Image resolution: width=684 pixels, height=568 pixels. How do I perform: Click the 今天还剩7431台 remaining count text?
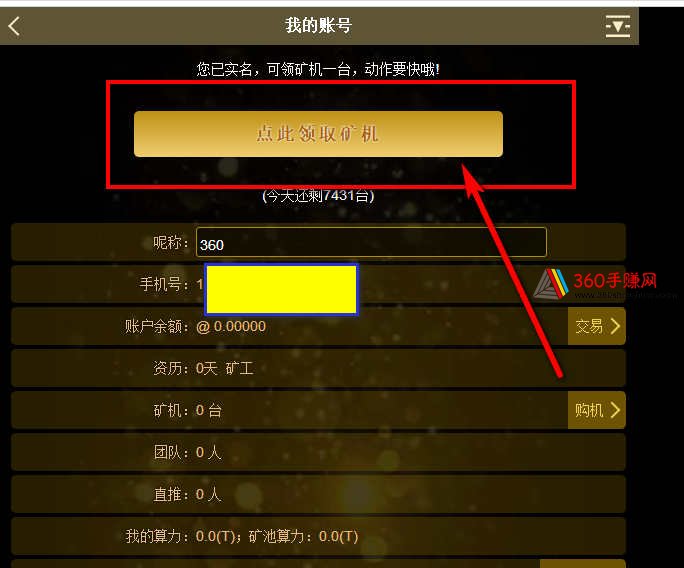pos(318,195)
